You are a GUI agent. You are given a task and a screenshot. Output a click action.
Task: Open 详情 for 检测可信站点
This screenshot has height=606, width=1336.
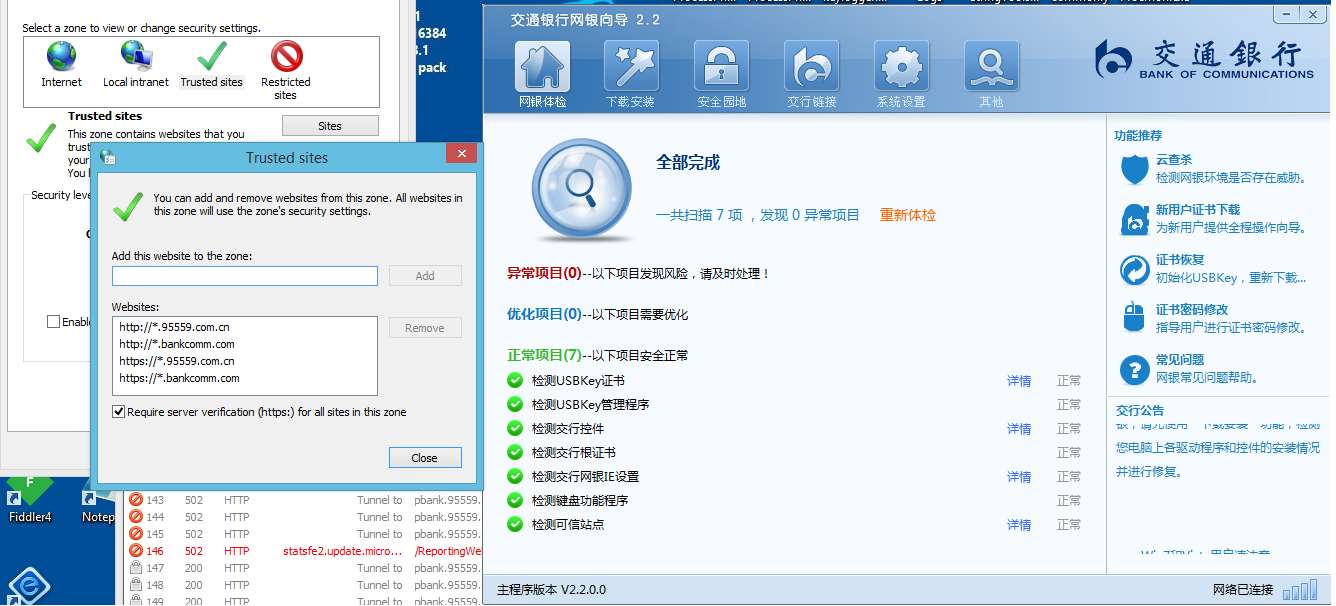(1019, 525)
